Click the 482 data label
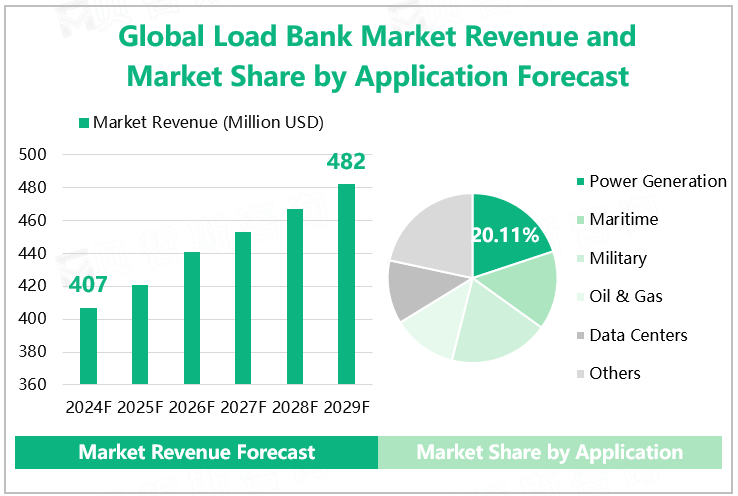 (346, 162)
